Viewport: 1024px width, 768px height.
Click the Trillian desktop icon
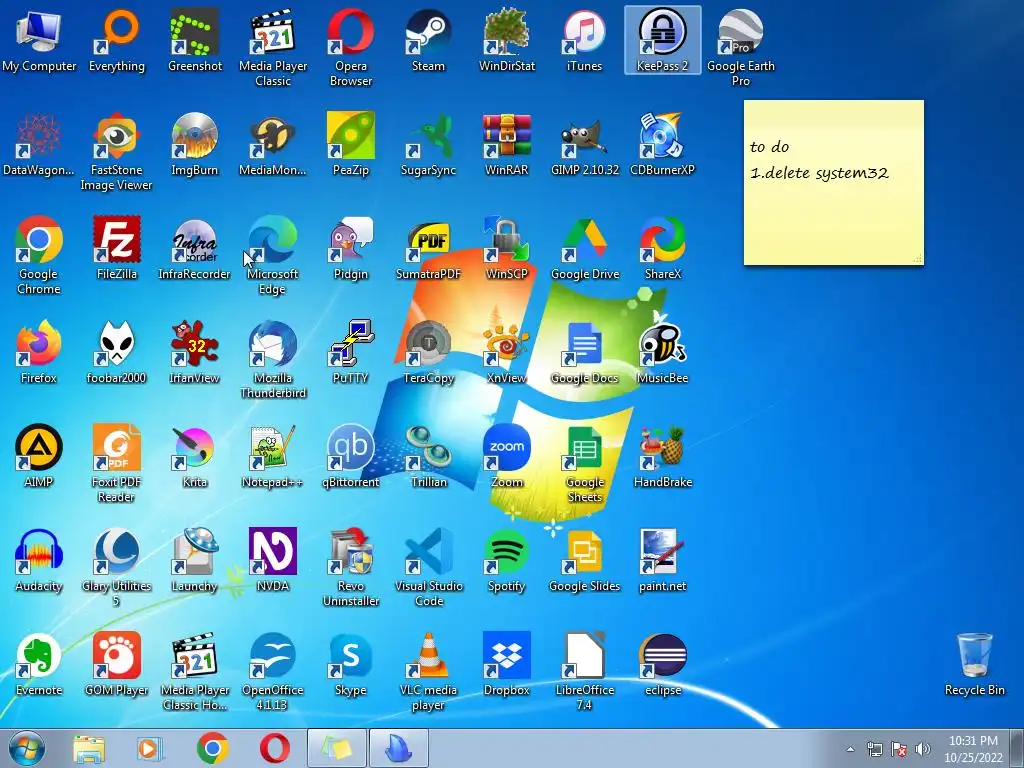428,456
